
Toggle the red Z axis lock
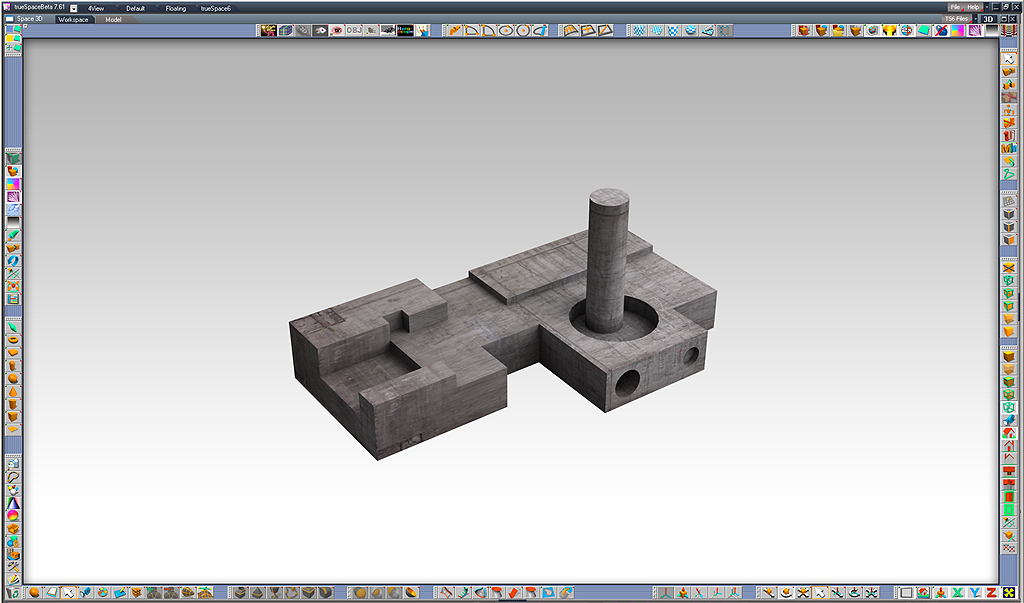click(991, 593)
